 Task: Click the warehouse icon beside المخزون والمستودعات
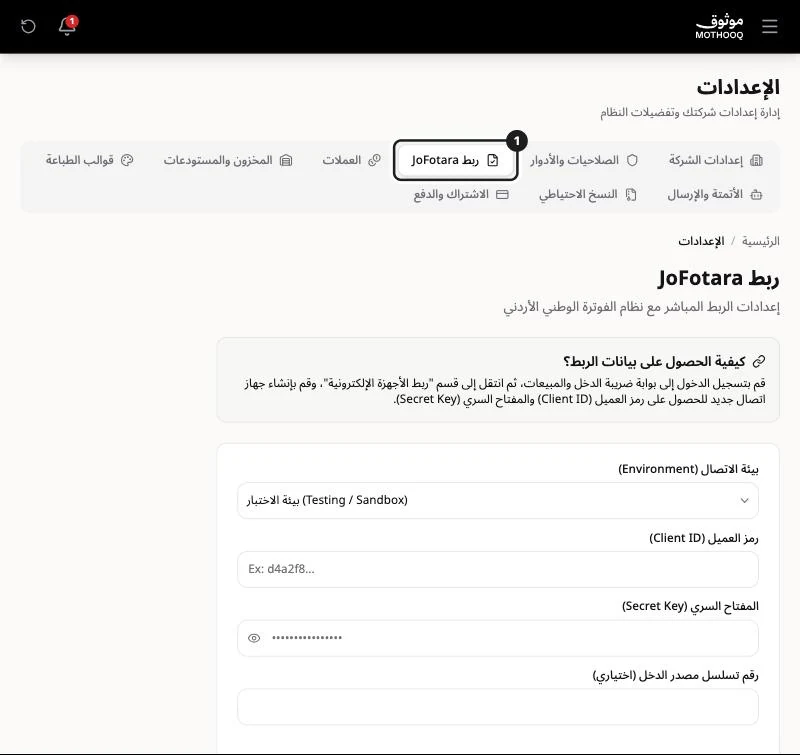[x=286, y=160]
